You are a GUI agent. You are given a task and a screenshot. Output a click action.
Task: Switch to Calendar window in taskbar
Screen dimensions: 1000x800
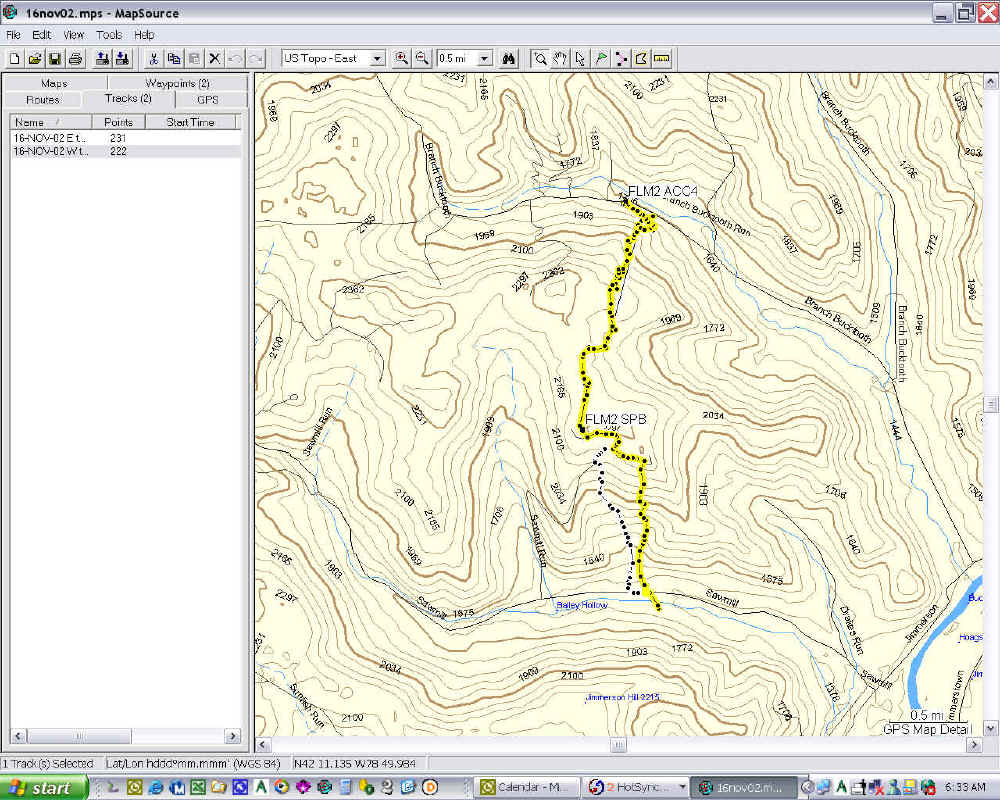point(527,788)
